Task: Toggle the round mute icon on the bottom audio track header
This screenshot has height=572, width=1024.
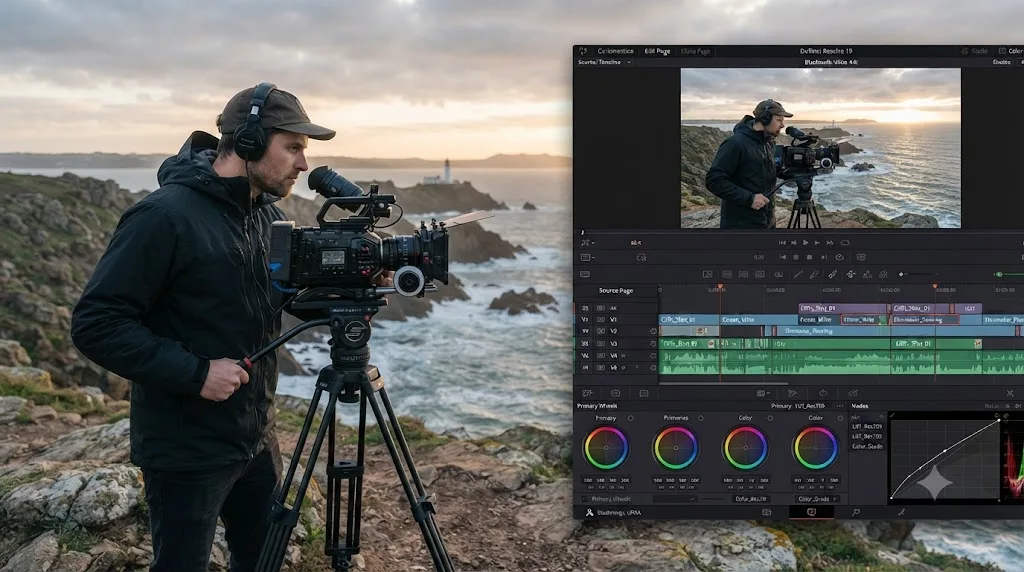Action: [x=652, y=368]
